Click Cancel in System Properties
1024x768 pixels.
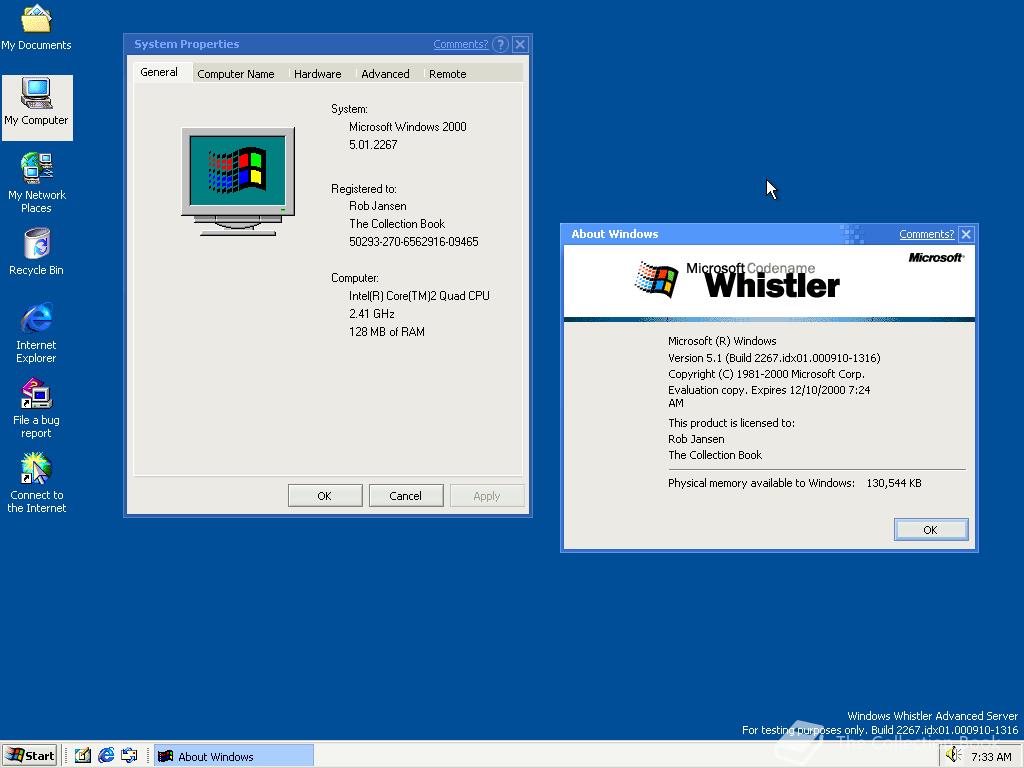(x=406, y=496)
